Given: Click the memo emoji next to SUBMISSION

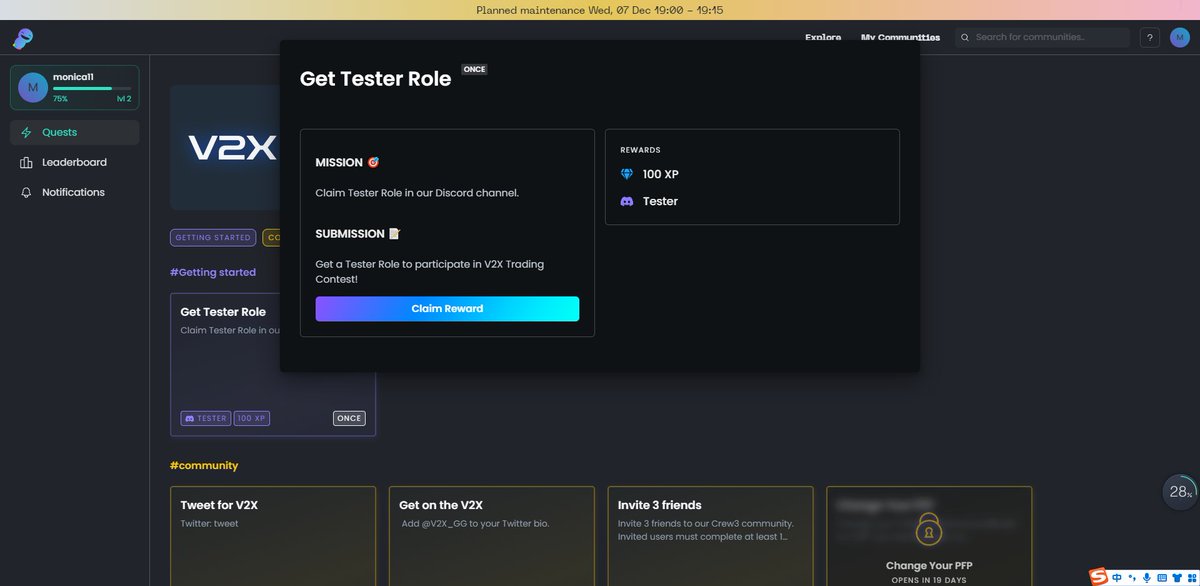Looking at the screenshot, I should [394, 233].
